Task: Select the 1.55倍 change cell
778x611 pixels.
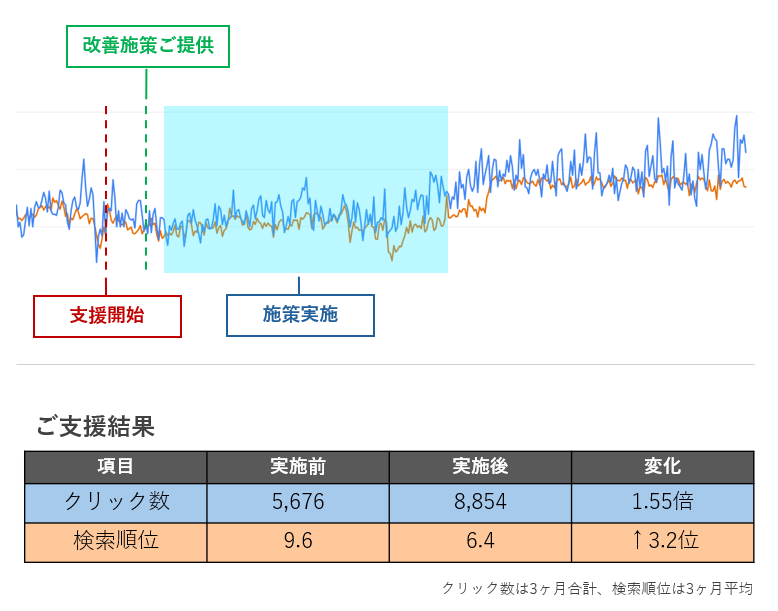Action: [x=663, y=503]
